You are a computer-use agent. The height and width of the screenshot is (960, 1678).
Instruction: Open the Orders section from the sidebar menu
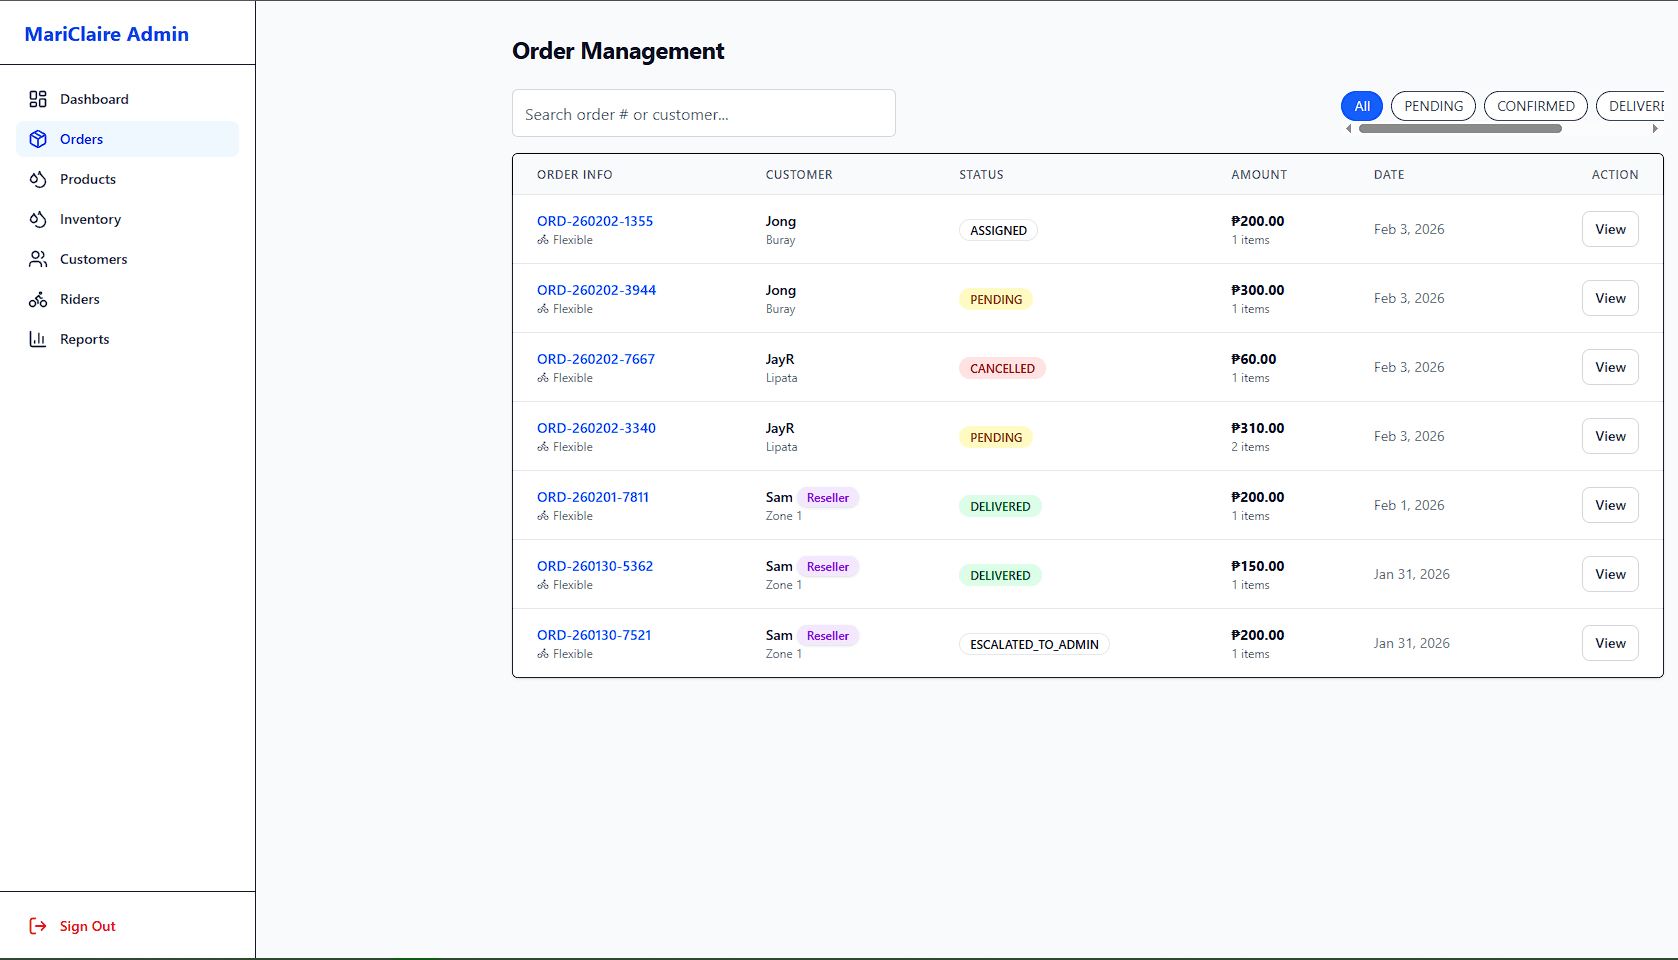pyautogui.click(x=81, y=139)
